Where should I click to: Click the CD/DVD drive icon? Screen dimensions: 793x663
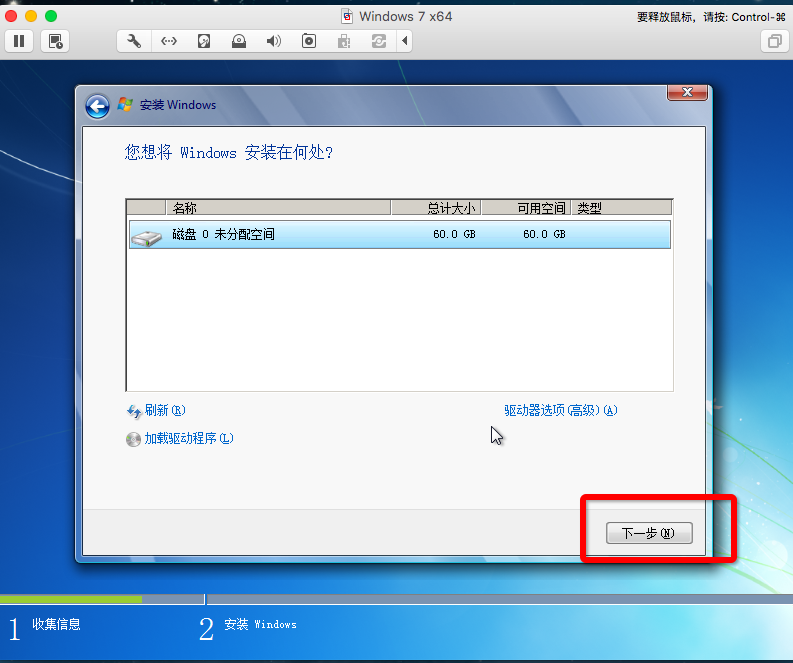[x=239, y=41]
